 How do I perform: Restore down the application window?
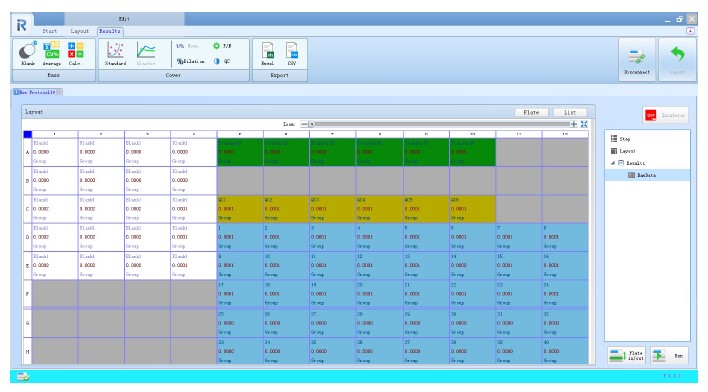(x=680, y=19)
